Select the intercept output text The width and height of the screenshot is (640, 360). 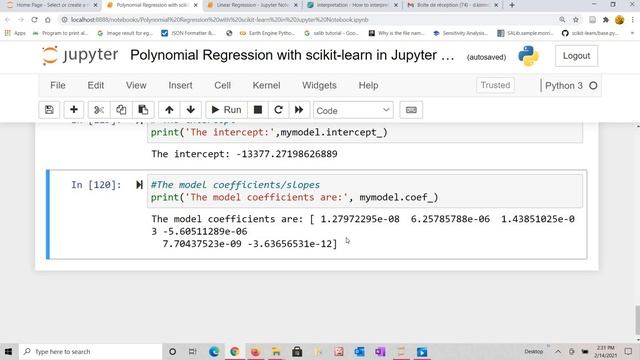pyautogui.click(x=244, y=154)
